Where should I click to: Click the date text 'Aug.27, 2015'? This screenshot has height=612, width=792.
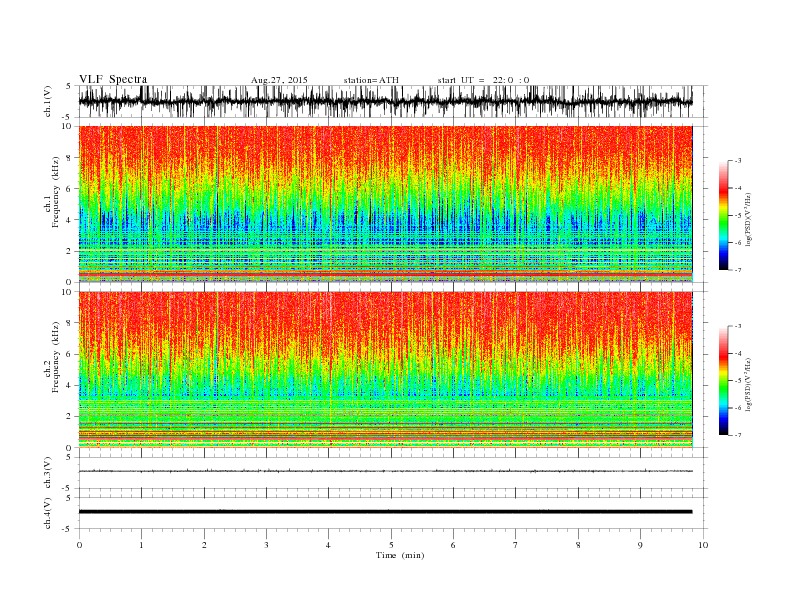coord(279,80)
